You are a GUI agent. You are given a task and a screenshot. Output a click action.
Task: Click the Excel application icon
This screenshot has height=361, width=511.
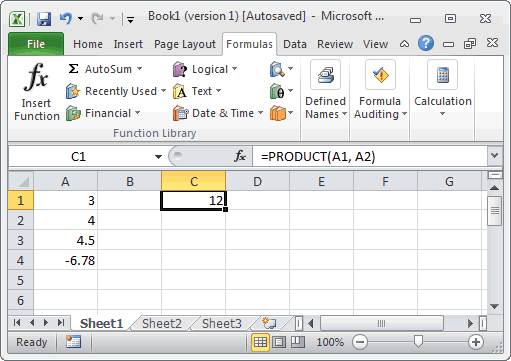point(17,19)
